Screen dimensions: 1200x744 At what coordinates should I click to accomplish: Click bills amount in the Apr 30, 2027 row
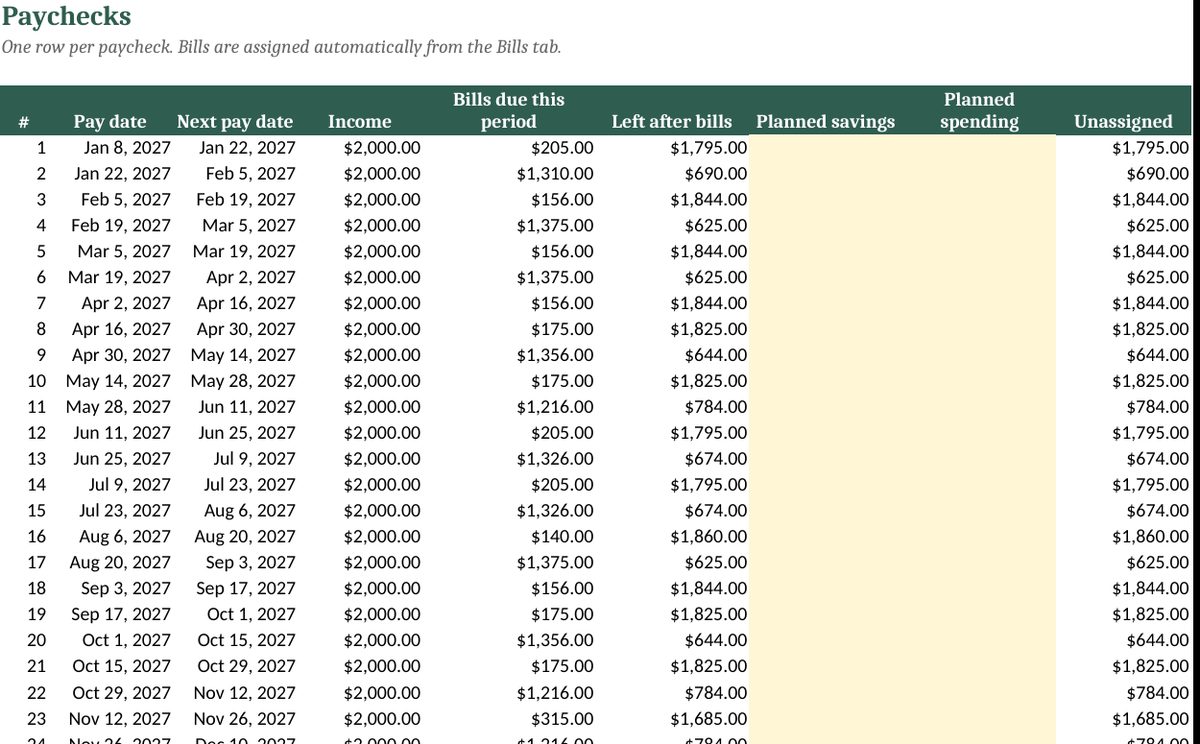555,355
